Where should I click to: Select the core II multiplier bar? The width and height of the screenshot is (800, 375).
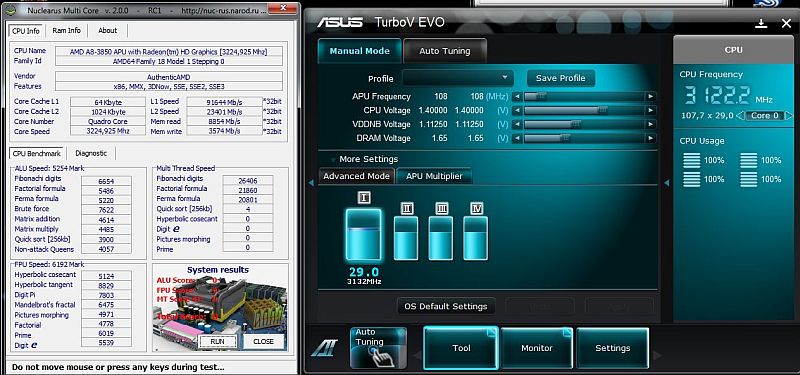tap(406, 238)
